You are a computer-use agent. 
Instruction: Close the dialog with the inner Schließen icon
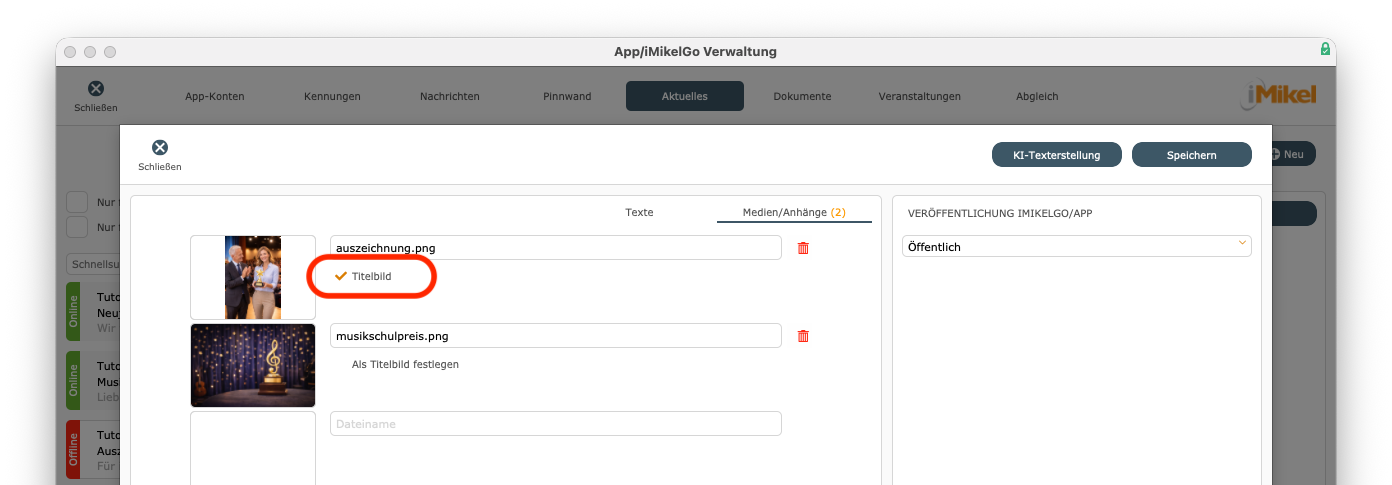point(160,148)
